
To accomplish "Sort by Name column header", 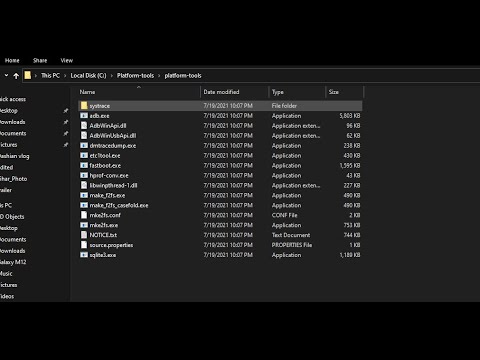I will click(x=87, y=92).
